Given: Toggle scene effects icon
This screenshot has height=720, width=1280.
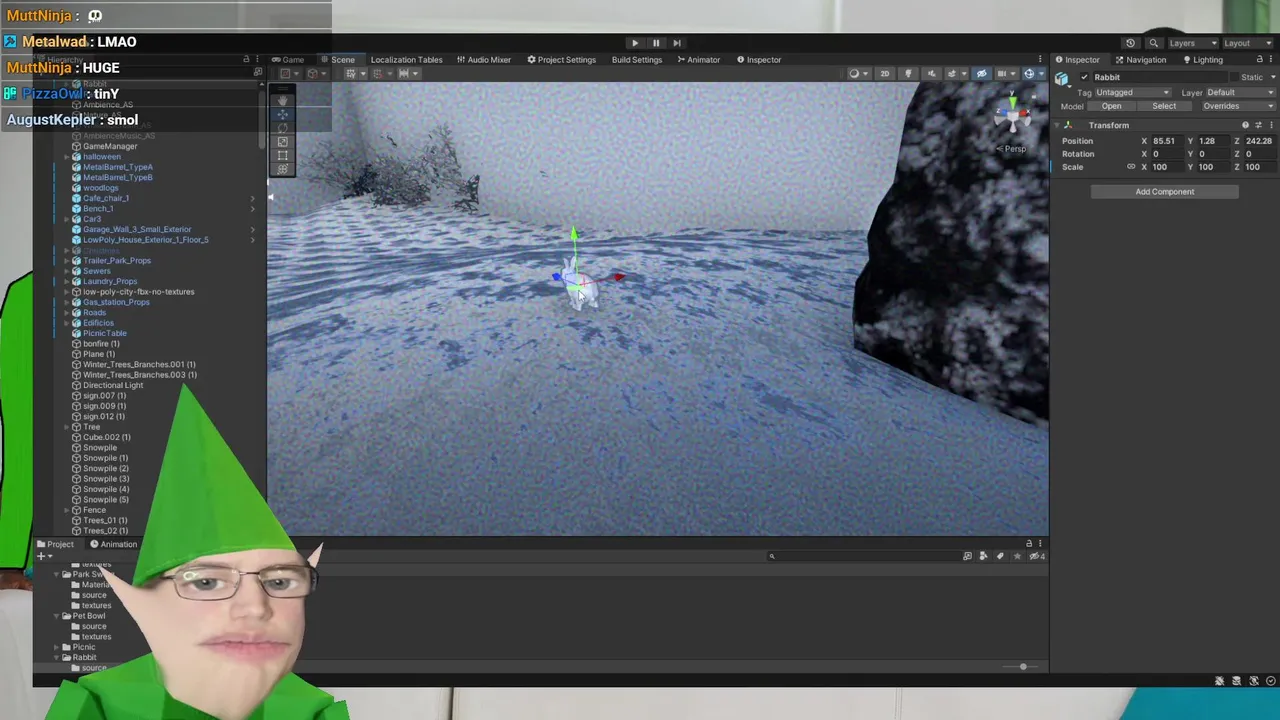Looking at the screenshot, I should coord(954,73).
